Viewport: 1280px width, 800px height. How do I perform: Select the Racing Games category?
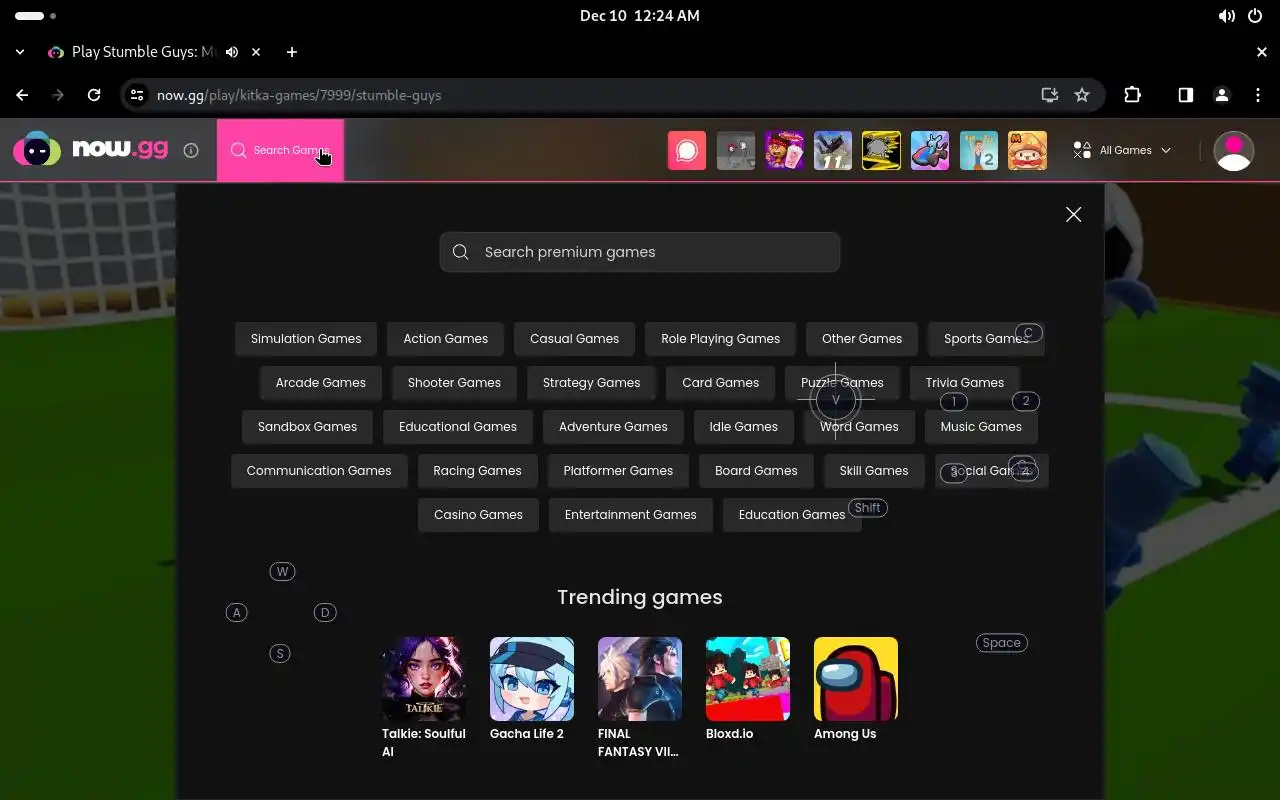477,470
